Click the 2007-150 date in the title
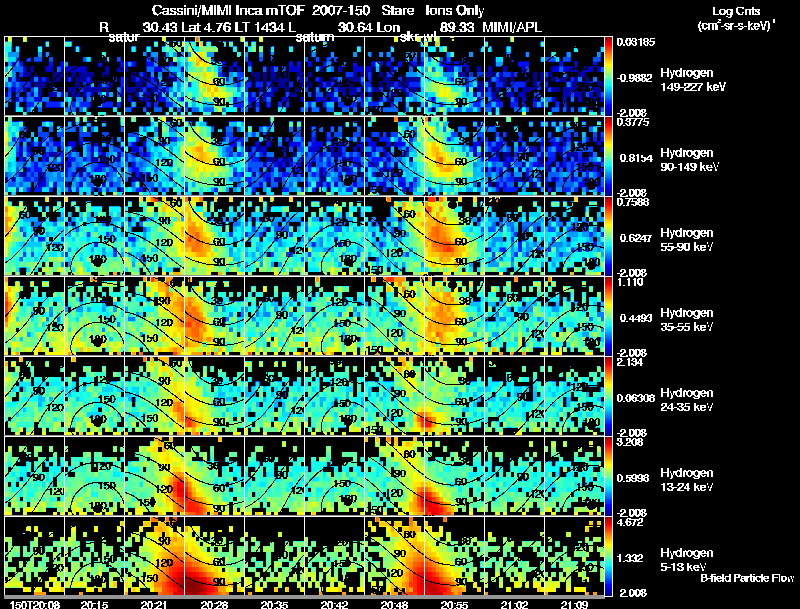 point(340,10)
